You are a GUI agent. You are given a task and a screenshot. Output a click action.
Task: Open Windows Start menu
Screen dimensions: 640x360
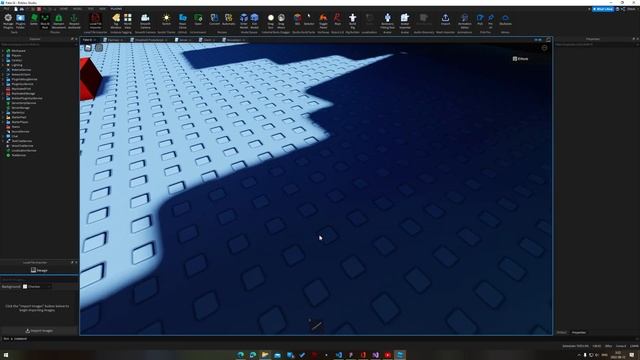click(6, 355)
